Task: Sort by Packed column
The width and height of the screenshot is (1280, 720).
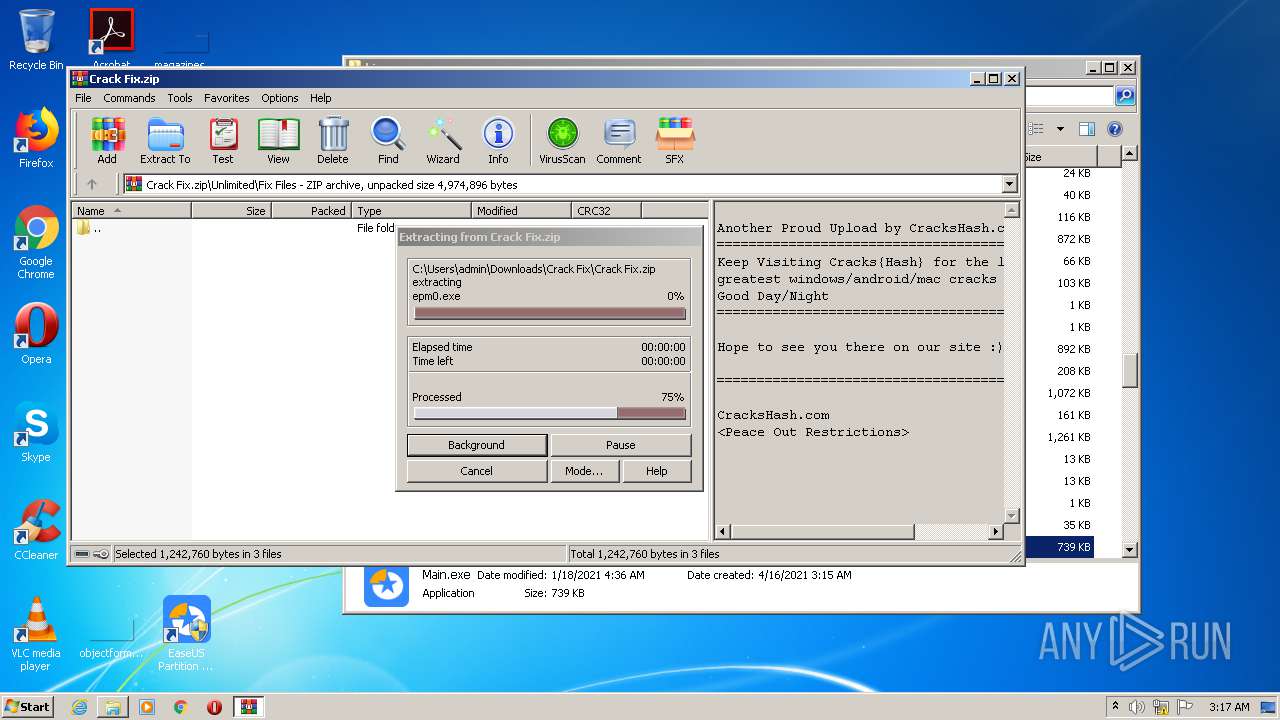Action: (x=311, y=210)
